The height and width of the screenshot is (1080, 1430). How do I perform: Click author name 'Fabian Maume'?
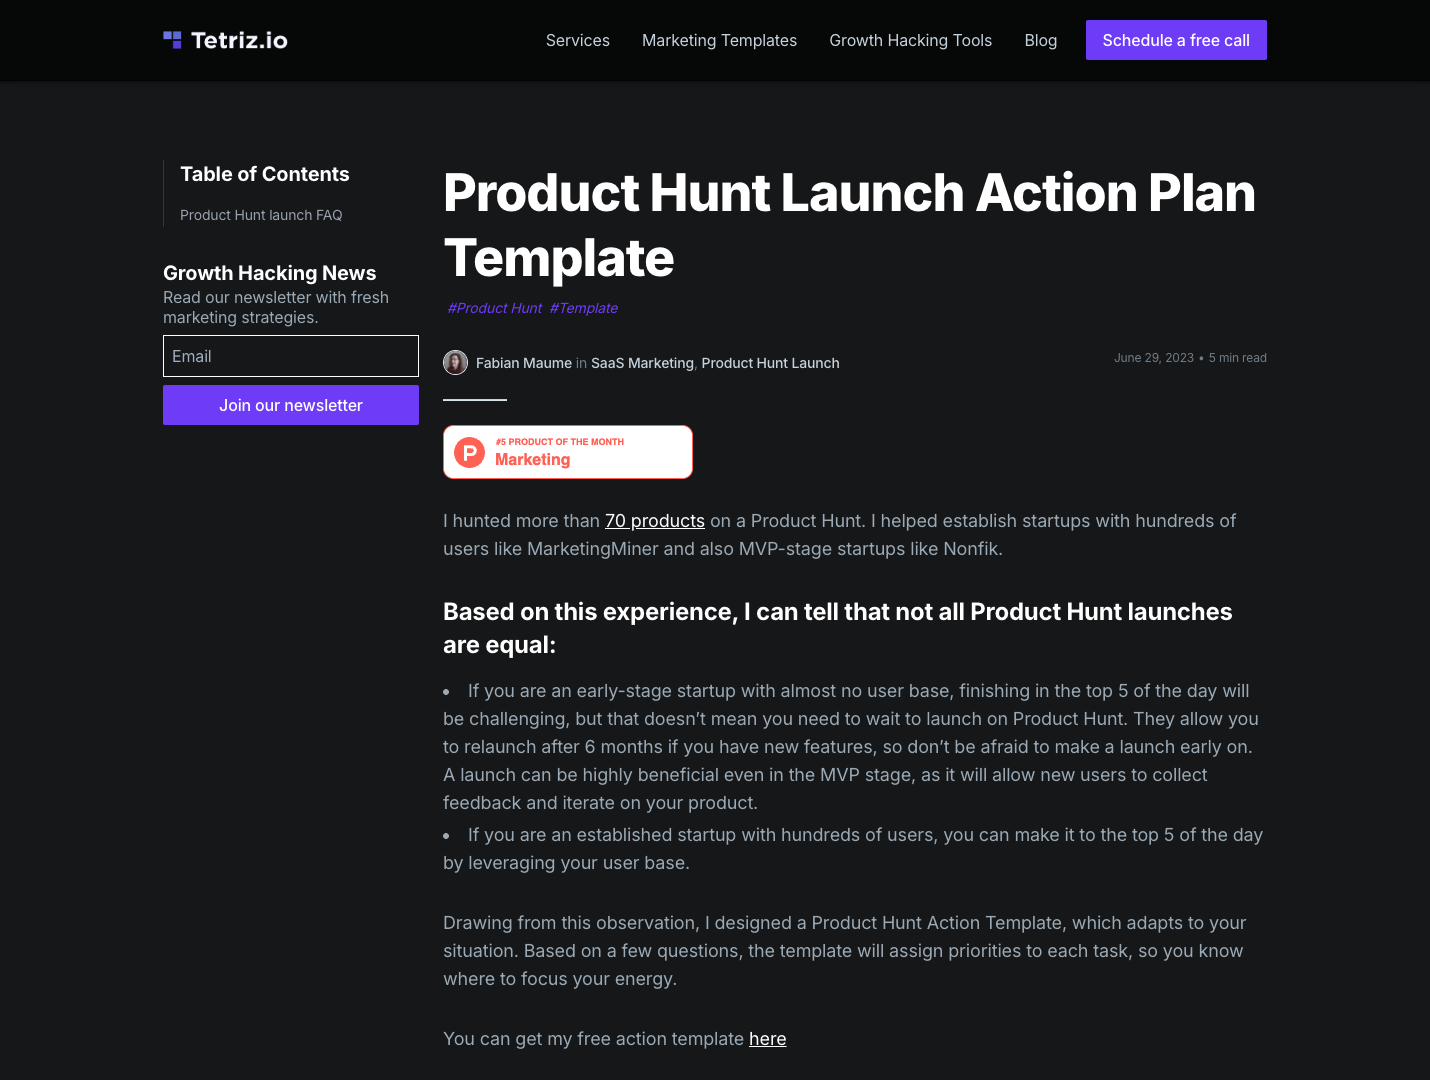tap(524, 363)
